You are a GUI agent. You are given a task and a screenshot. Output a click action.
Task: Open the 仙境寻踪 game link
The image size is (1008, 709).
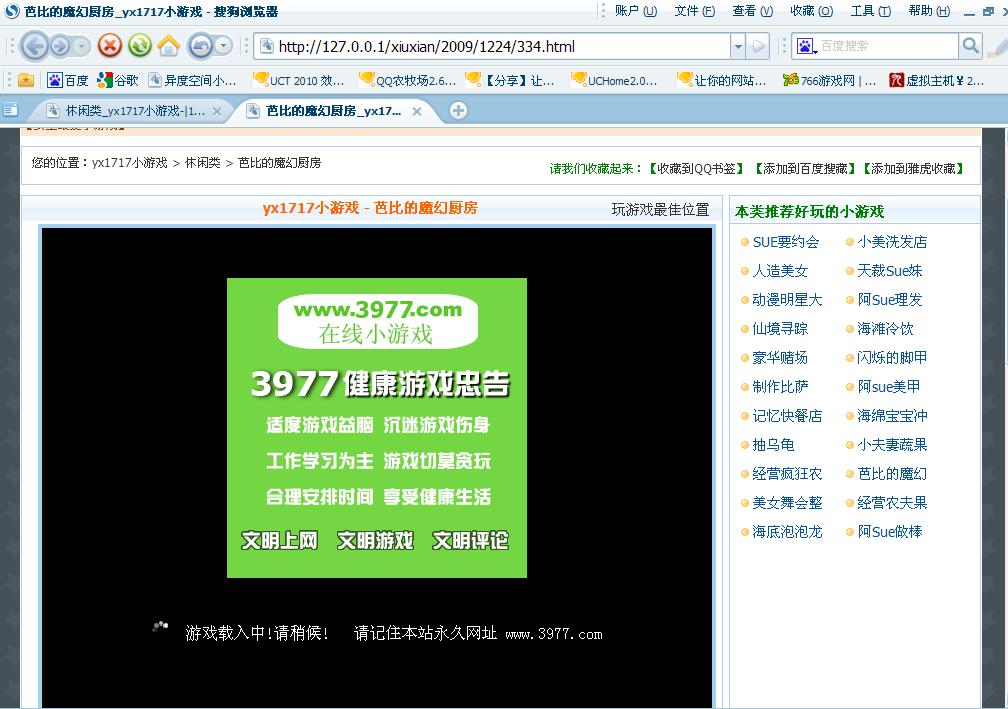click(780, 328)
